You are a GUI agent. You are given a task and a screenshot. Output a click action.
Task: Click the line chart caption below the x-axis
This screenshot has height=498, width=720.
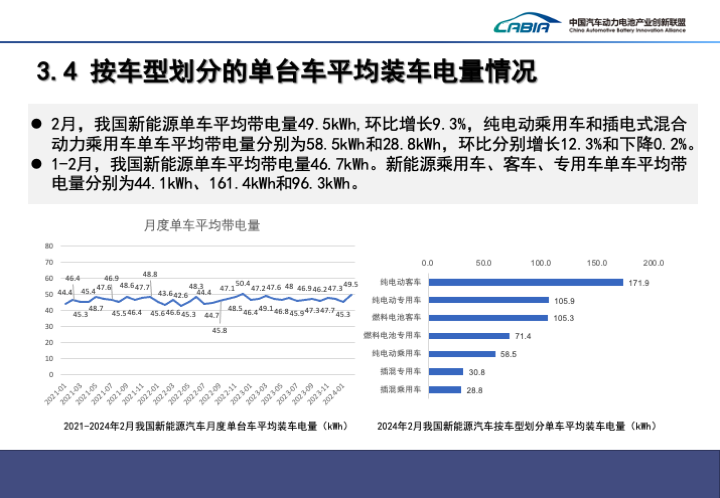[203, 426]
